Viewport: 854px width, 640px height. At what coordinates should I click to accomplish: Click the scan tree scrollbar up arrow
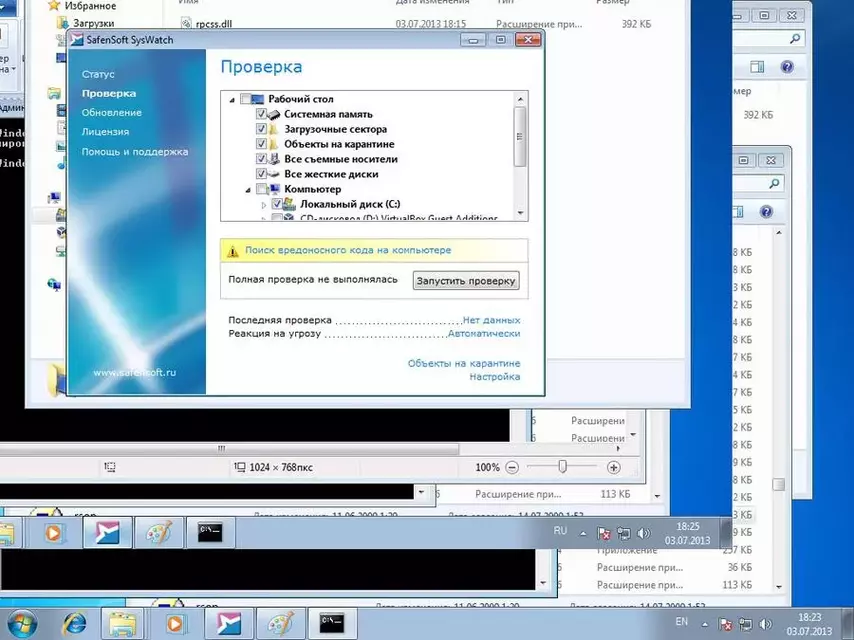pos(520,99)
